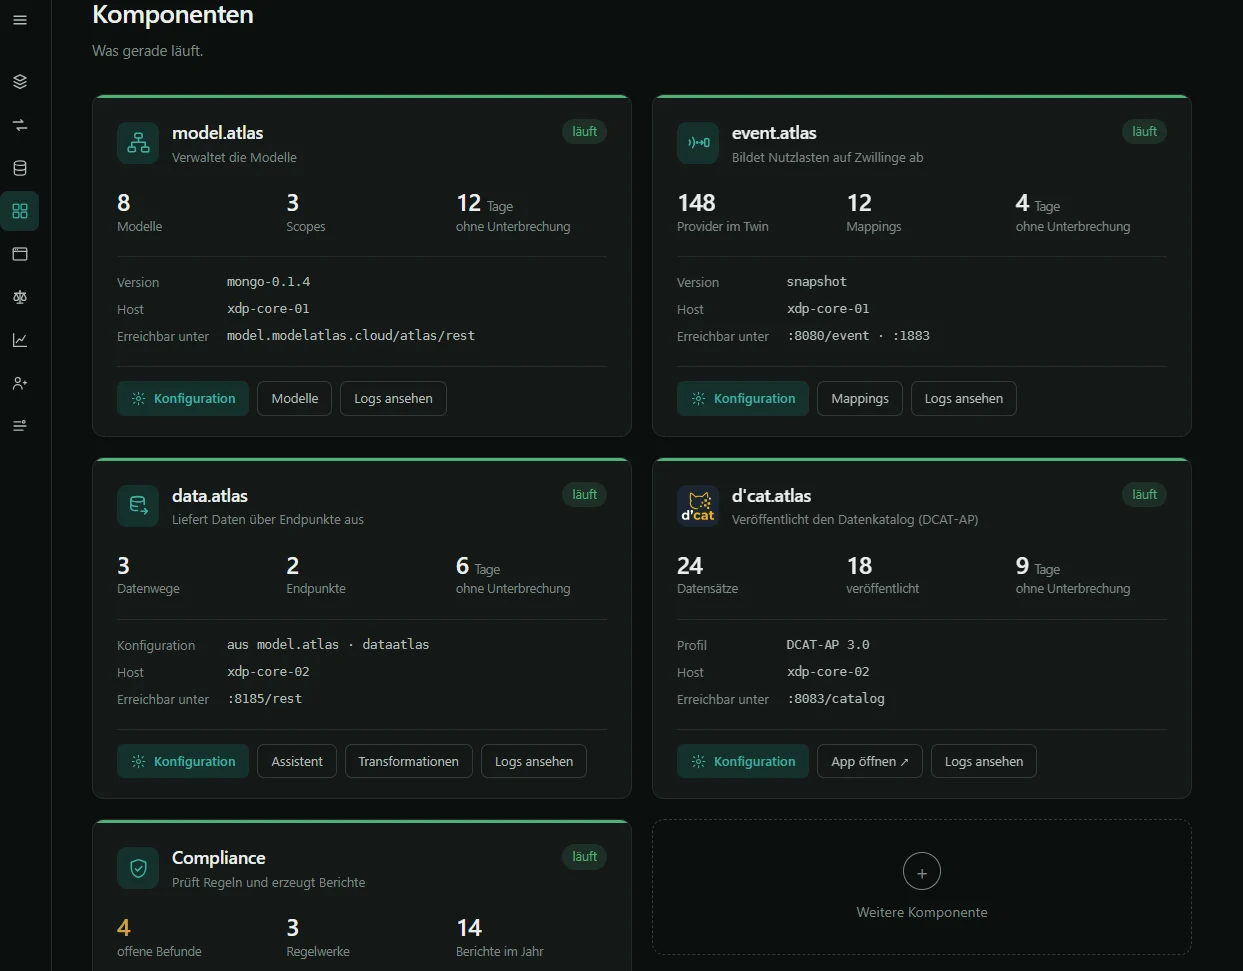Image resolution: width=1243 pixels, height=971 pixels.
Task: View logs of event.atlas
Action: pos(964,398)
